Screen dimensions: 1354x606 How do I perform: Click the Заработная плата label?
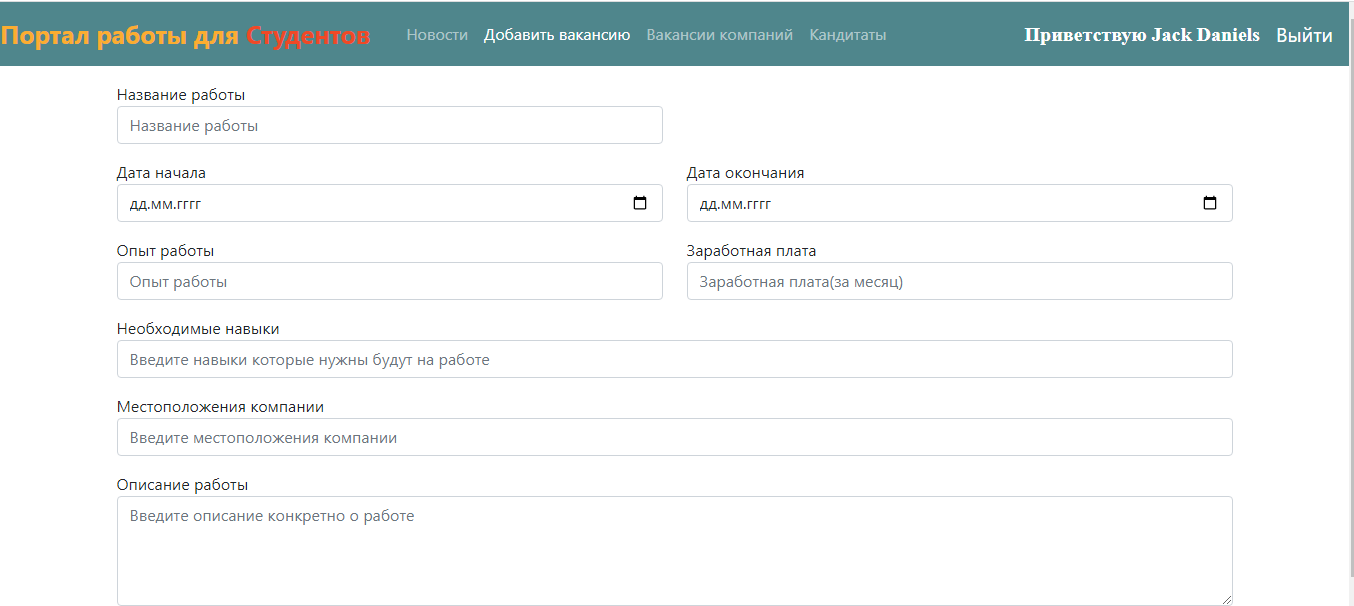pos(752,251)
